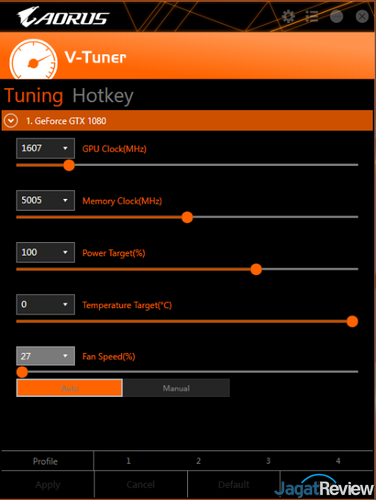The width and height of the screenshot is (376, 500).
Task: Select Profile 2
Action: (198, 461)
